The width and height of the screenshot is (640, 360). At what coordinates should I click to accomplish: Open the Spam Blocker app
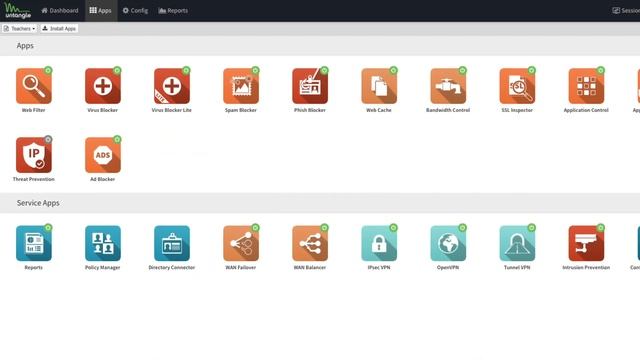pos(241,86)
